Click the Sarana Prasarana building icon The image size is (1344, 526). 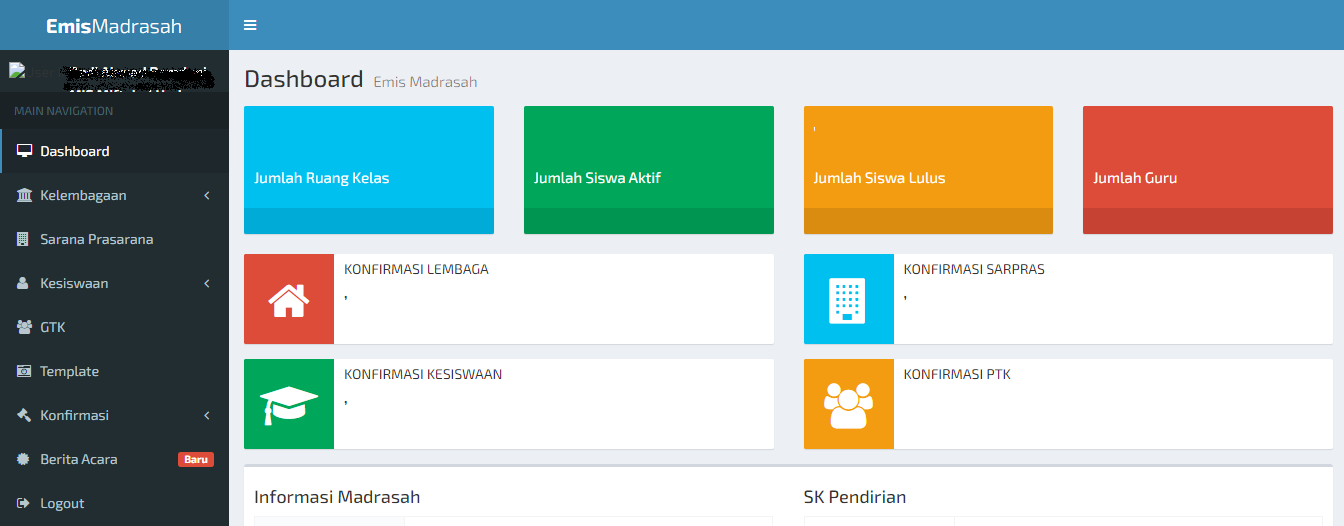click(23, 239)
